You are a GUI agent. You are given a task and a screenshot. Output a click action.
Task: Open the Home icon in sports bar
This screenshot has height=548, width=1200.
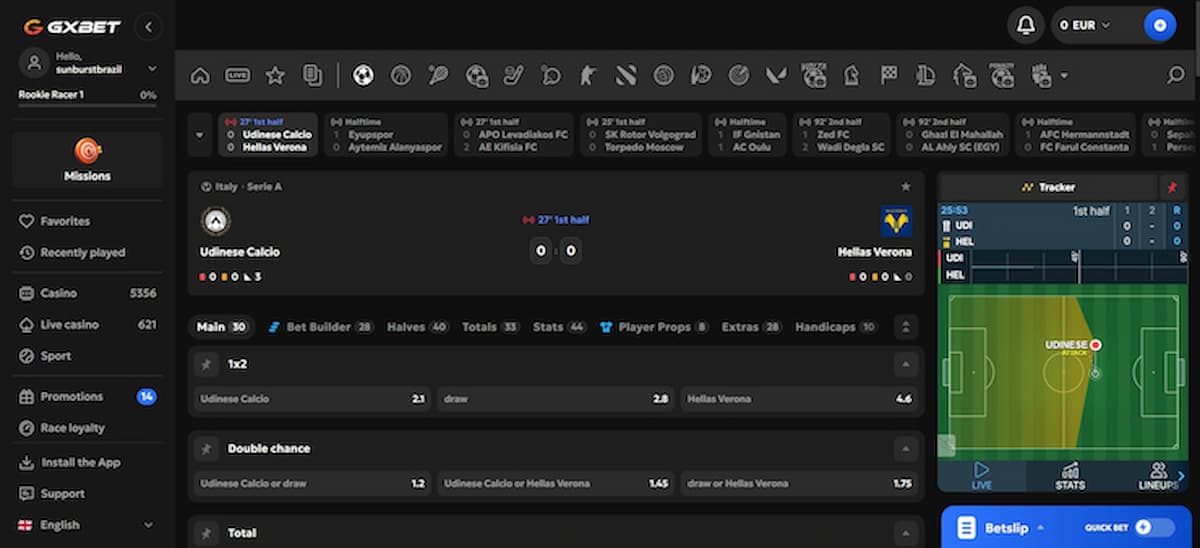[200, 75]
